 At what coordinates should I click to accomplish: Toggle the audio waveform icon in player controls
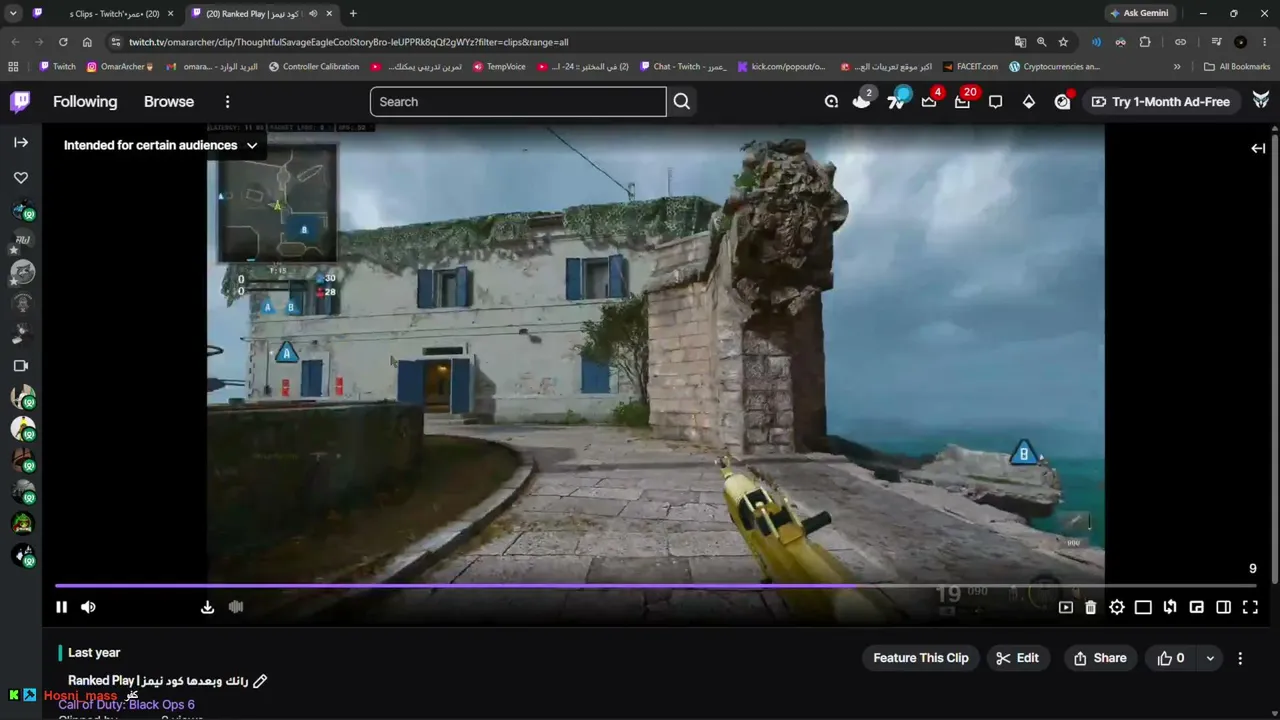click(236, 607)
